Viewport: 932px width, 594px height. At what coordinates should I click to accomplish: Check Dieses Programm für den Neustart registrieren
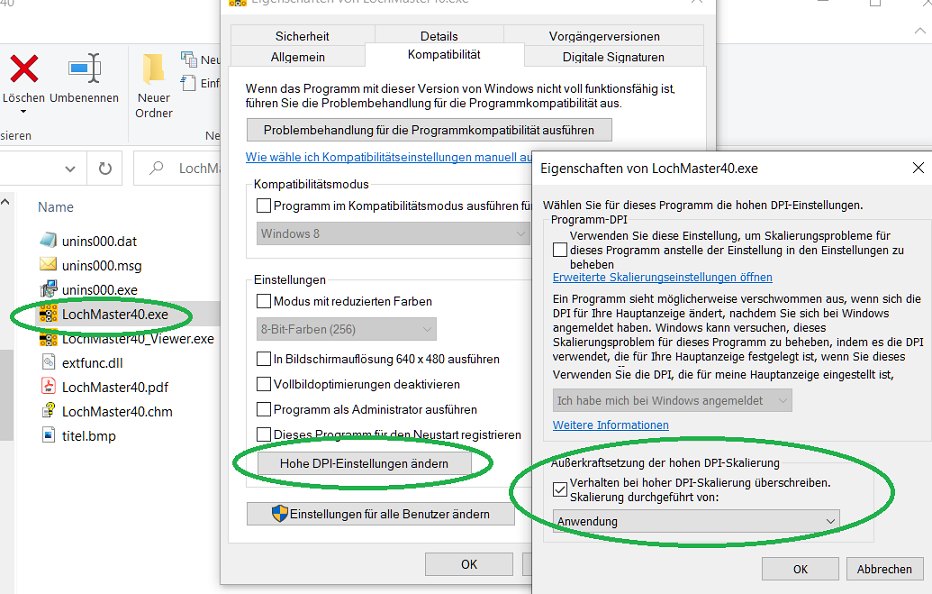pyautogui.click(x=263, y=435)
